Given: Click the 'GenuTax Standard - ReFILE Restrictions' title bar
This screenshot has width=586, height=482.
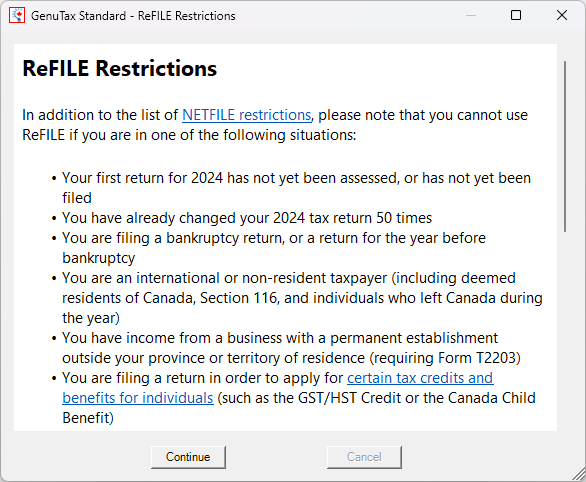Looking at the screenshot, I should tap(133, 16).
